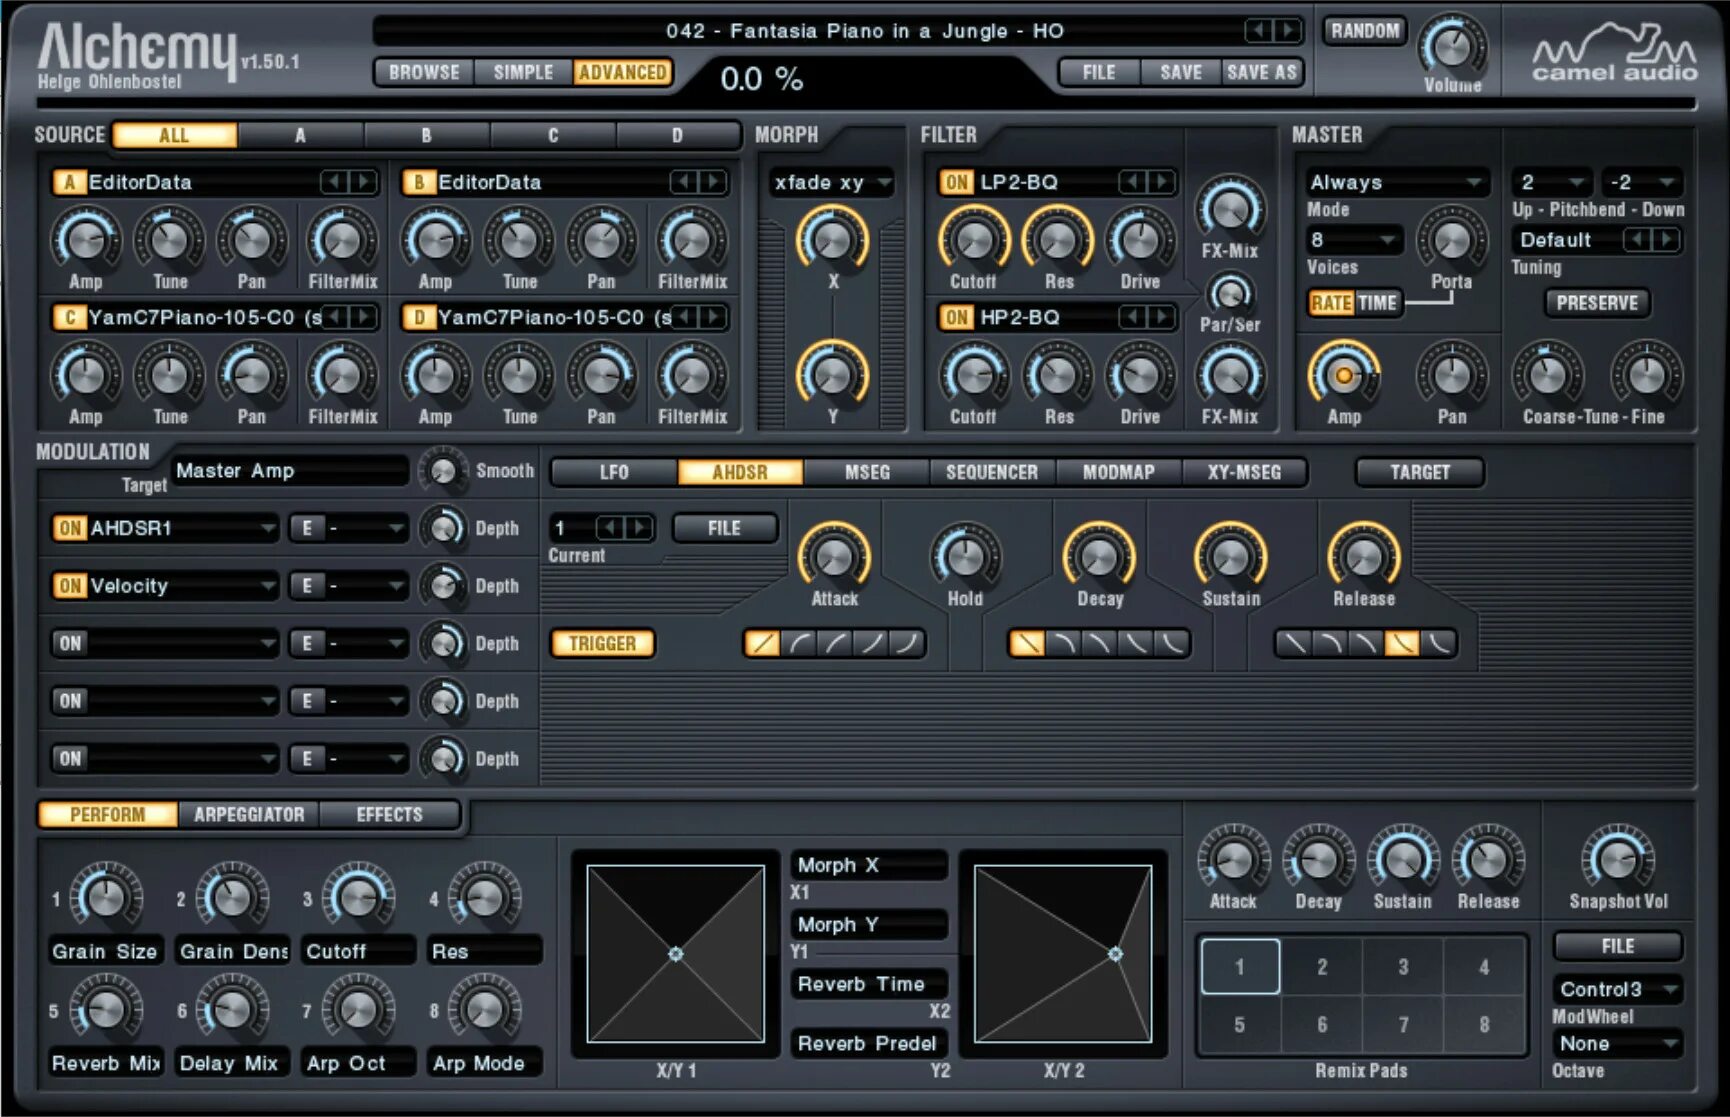Select the linear attack curve shape icon
This screenshot has width=1730, height=1117.
tap(763, 643)
